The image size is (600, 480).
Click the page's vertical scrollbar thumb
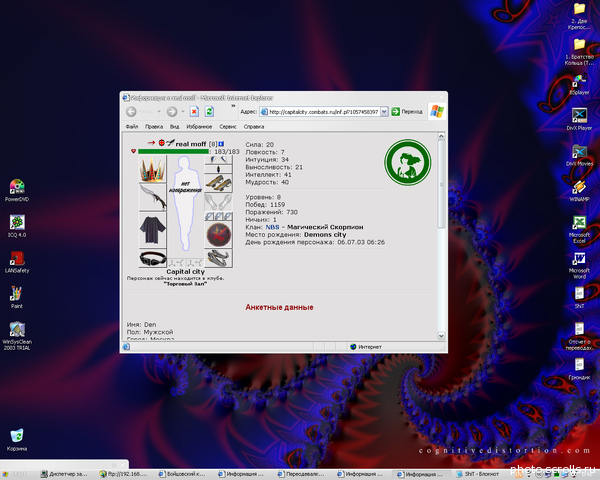point(441,184)
